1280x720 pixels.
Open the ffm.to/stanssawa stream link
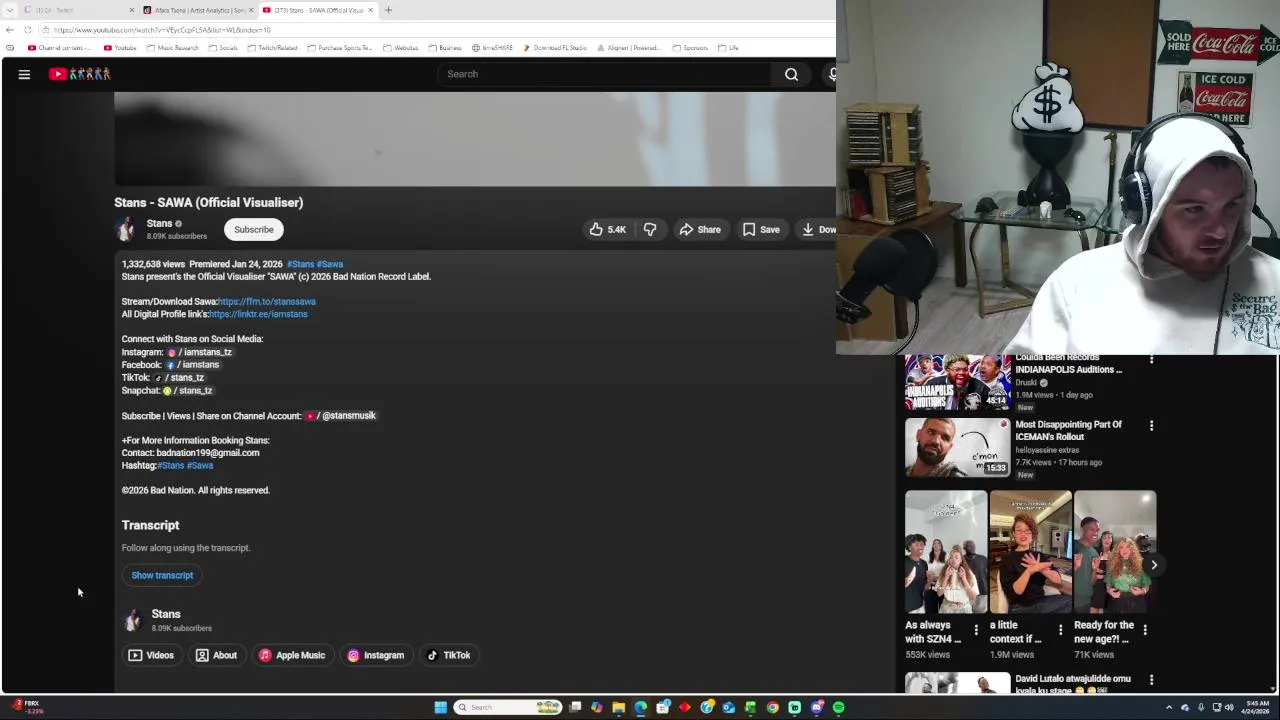pyautogui.click(x=267, y=301)
